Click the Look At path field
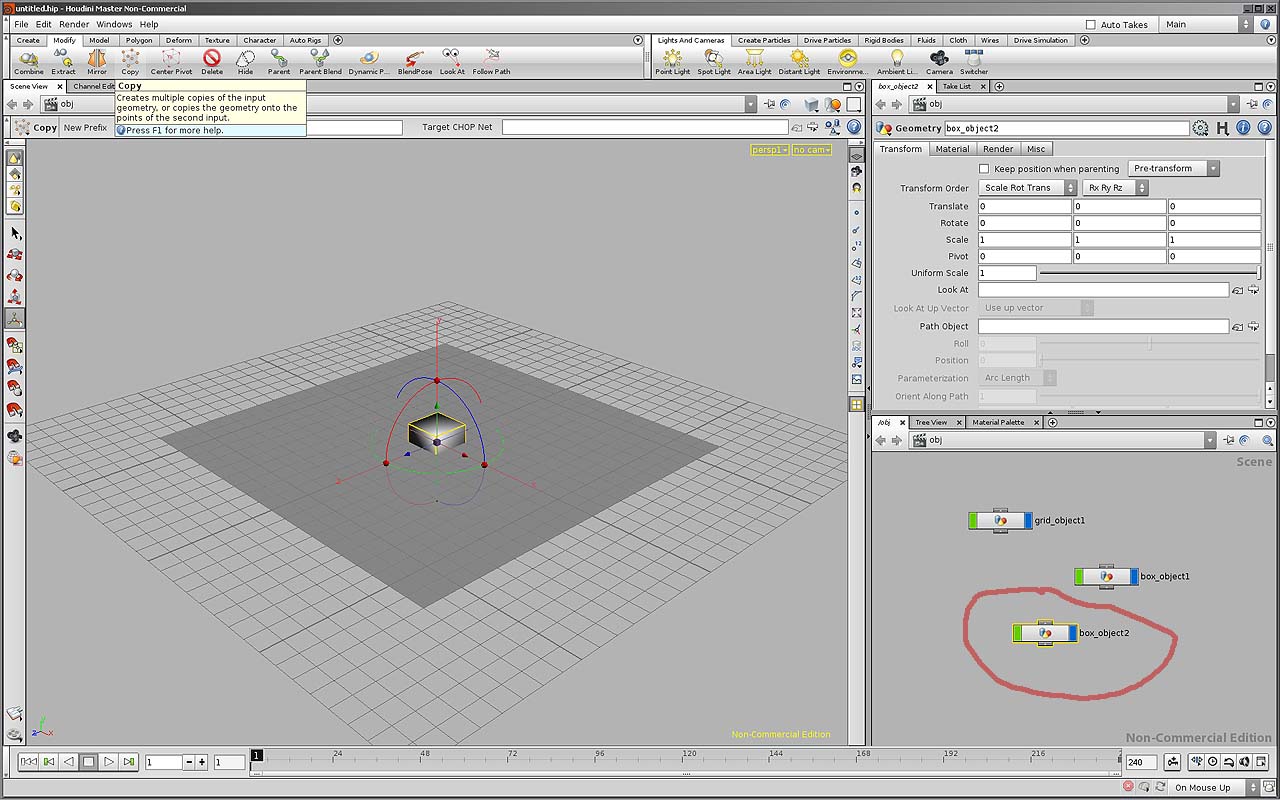 coord(1103,290)
